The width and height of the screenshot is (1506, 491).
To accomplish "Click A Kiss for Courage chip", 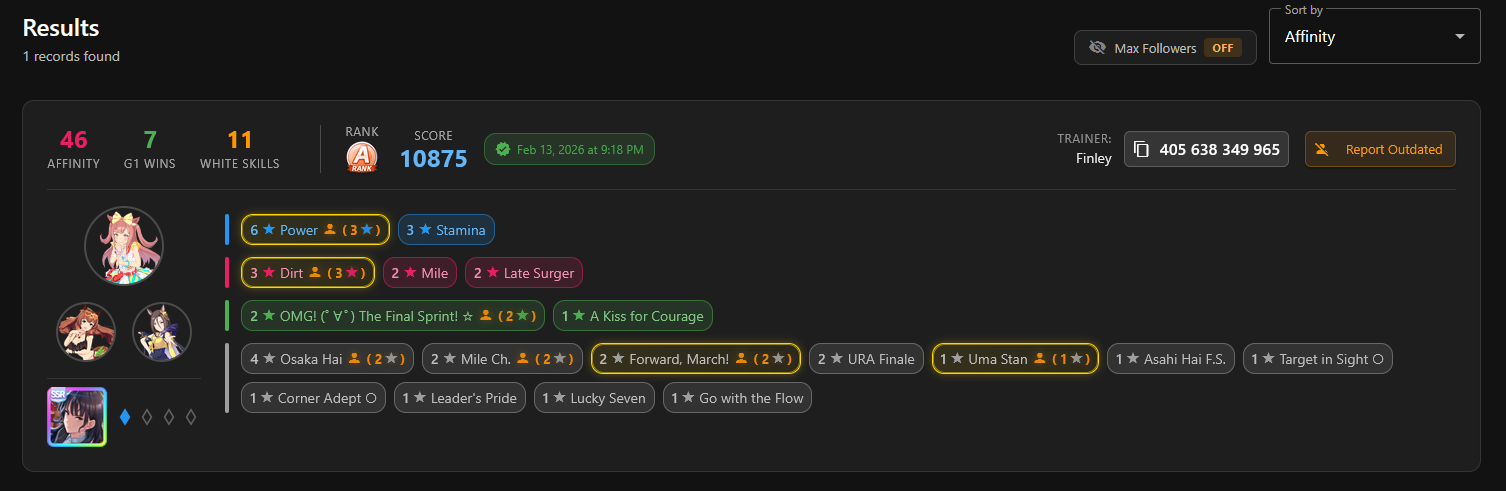I will click(633, 316).
